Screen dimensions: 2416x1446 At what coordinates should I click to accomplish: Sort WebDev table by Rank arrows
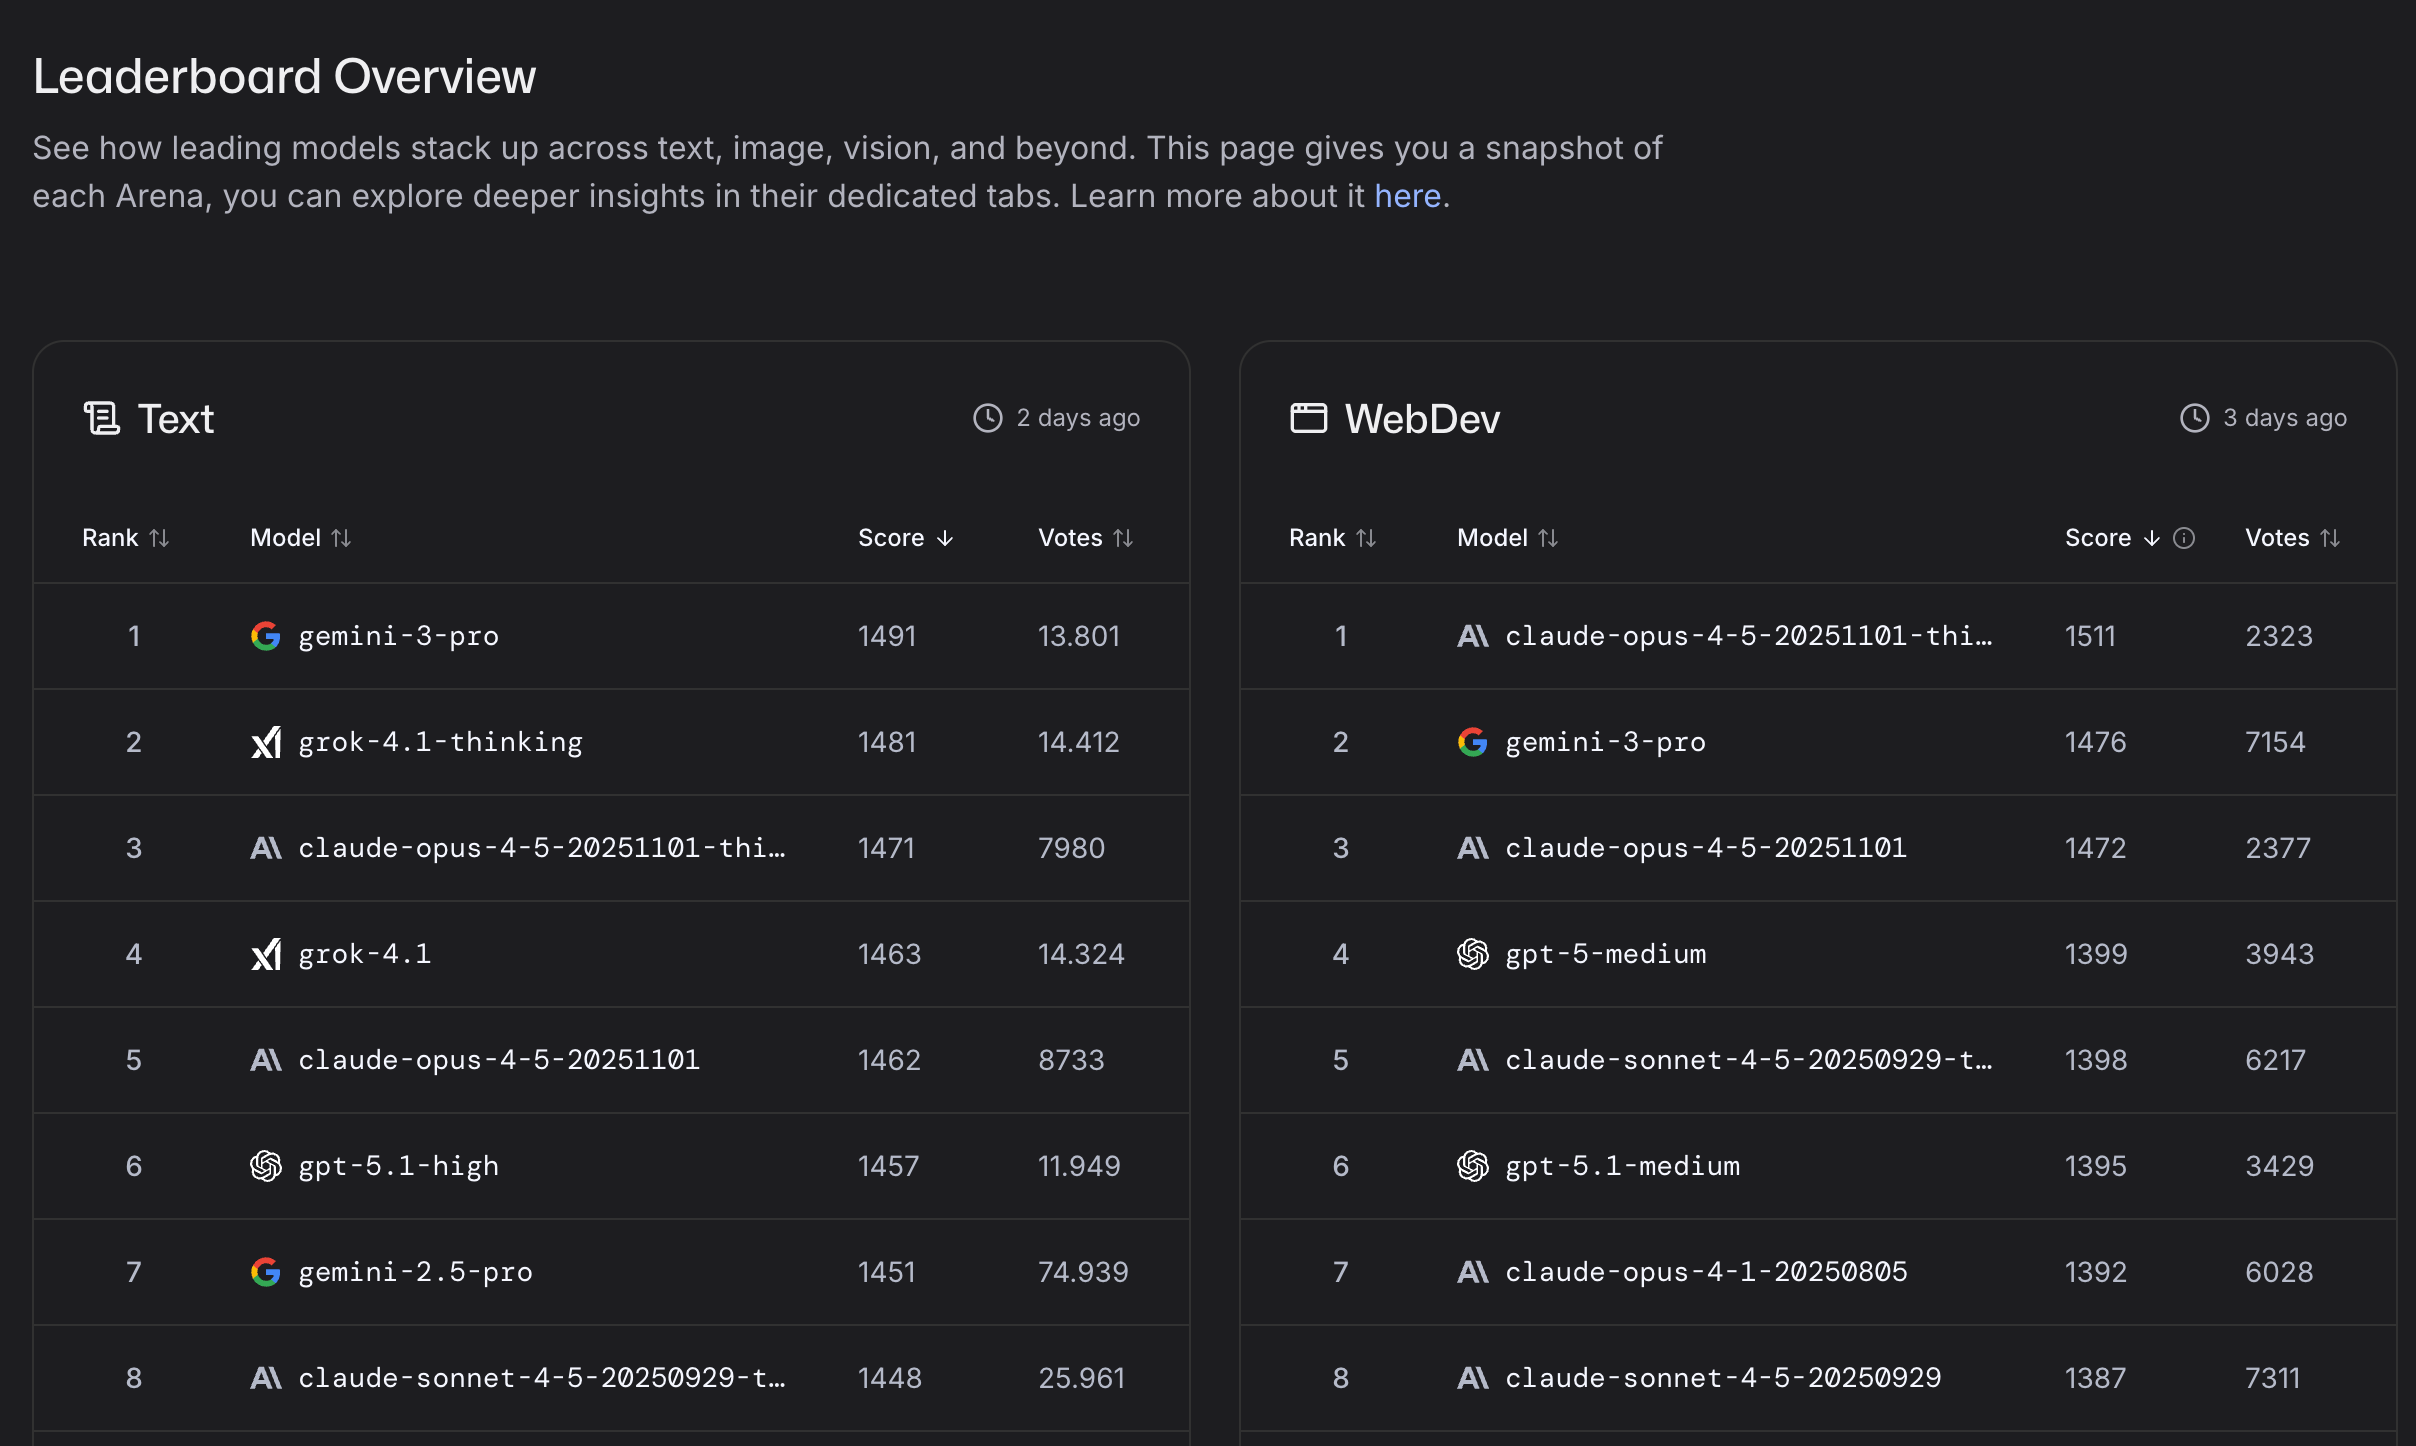click(1366, 538)
